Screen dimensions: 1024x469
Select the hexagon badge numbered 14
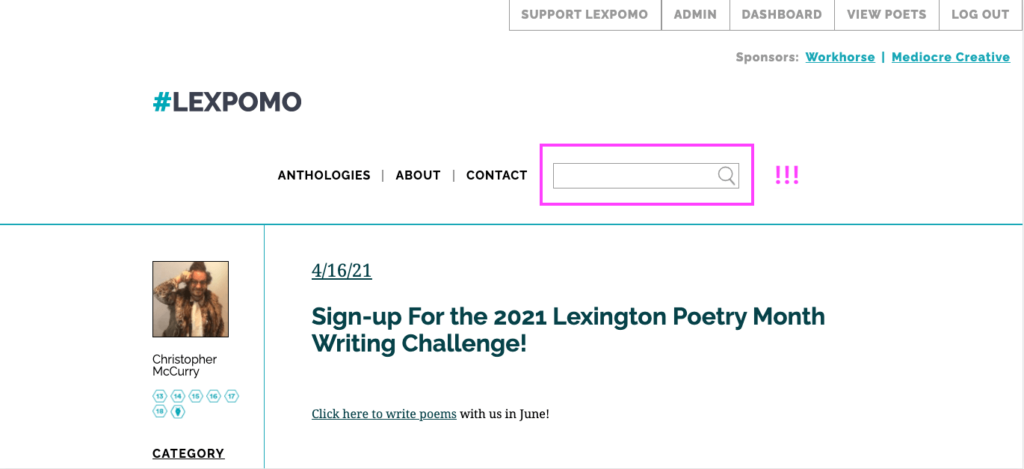coord(178,396)
